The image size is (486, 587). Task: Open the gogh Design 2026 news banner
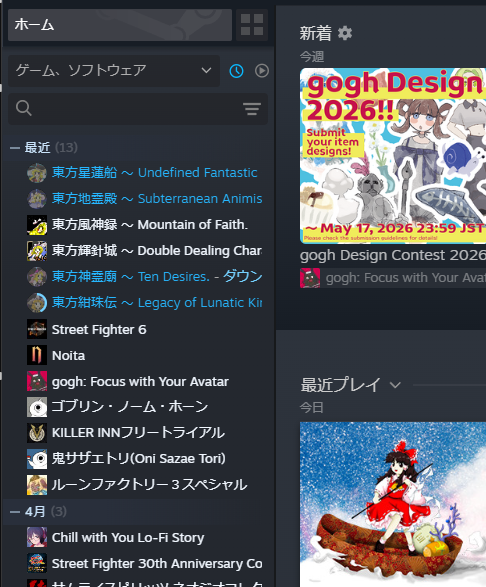[x=393, y=156]
